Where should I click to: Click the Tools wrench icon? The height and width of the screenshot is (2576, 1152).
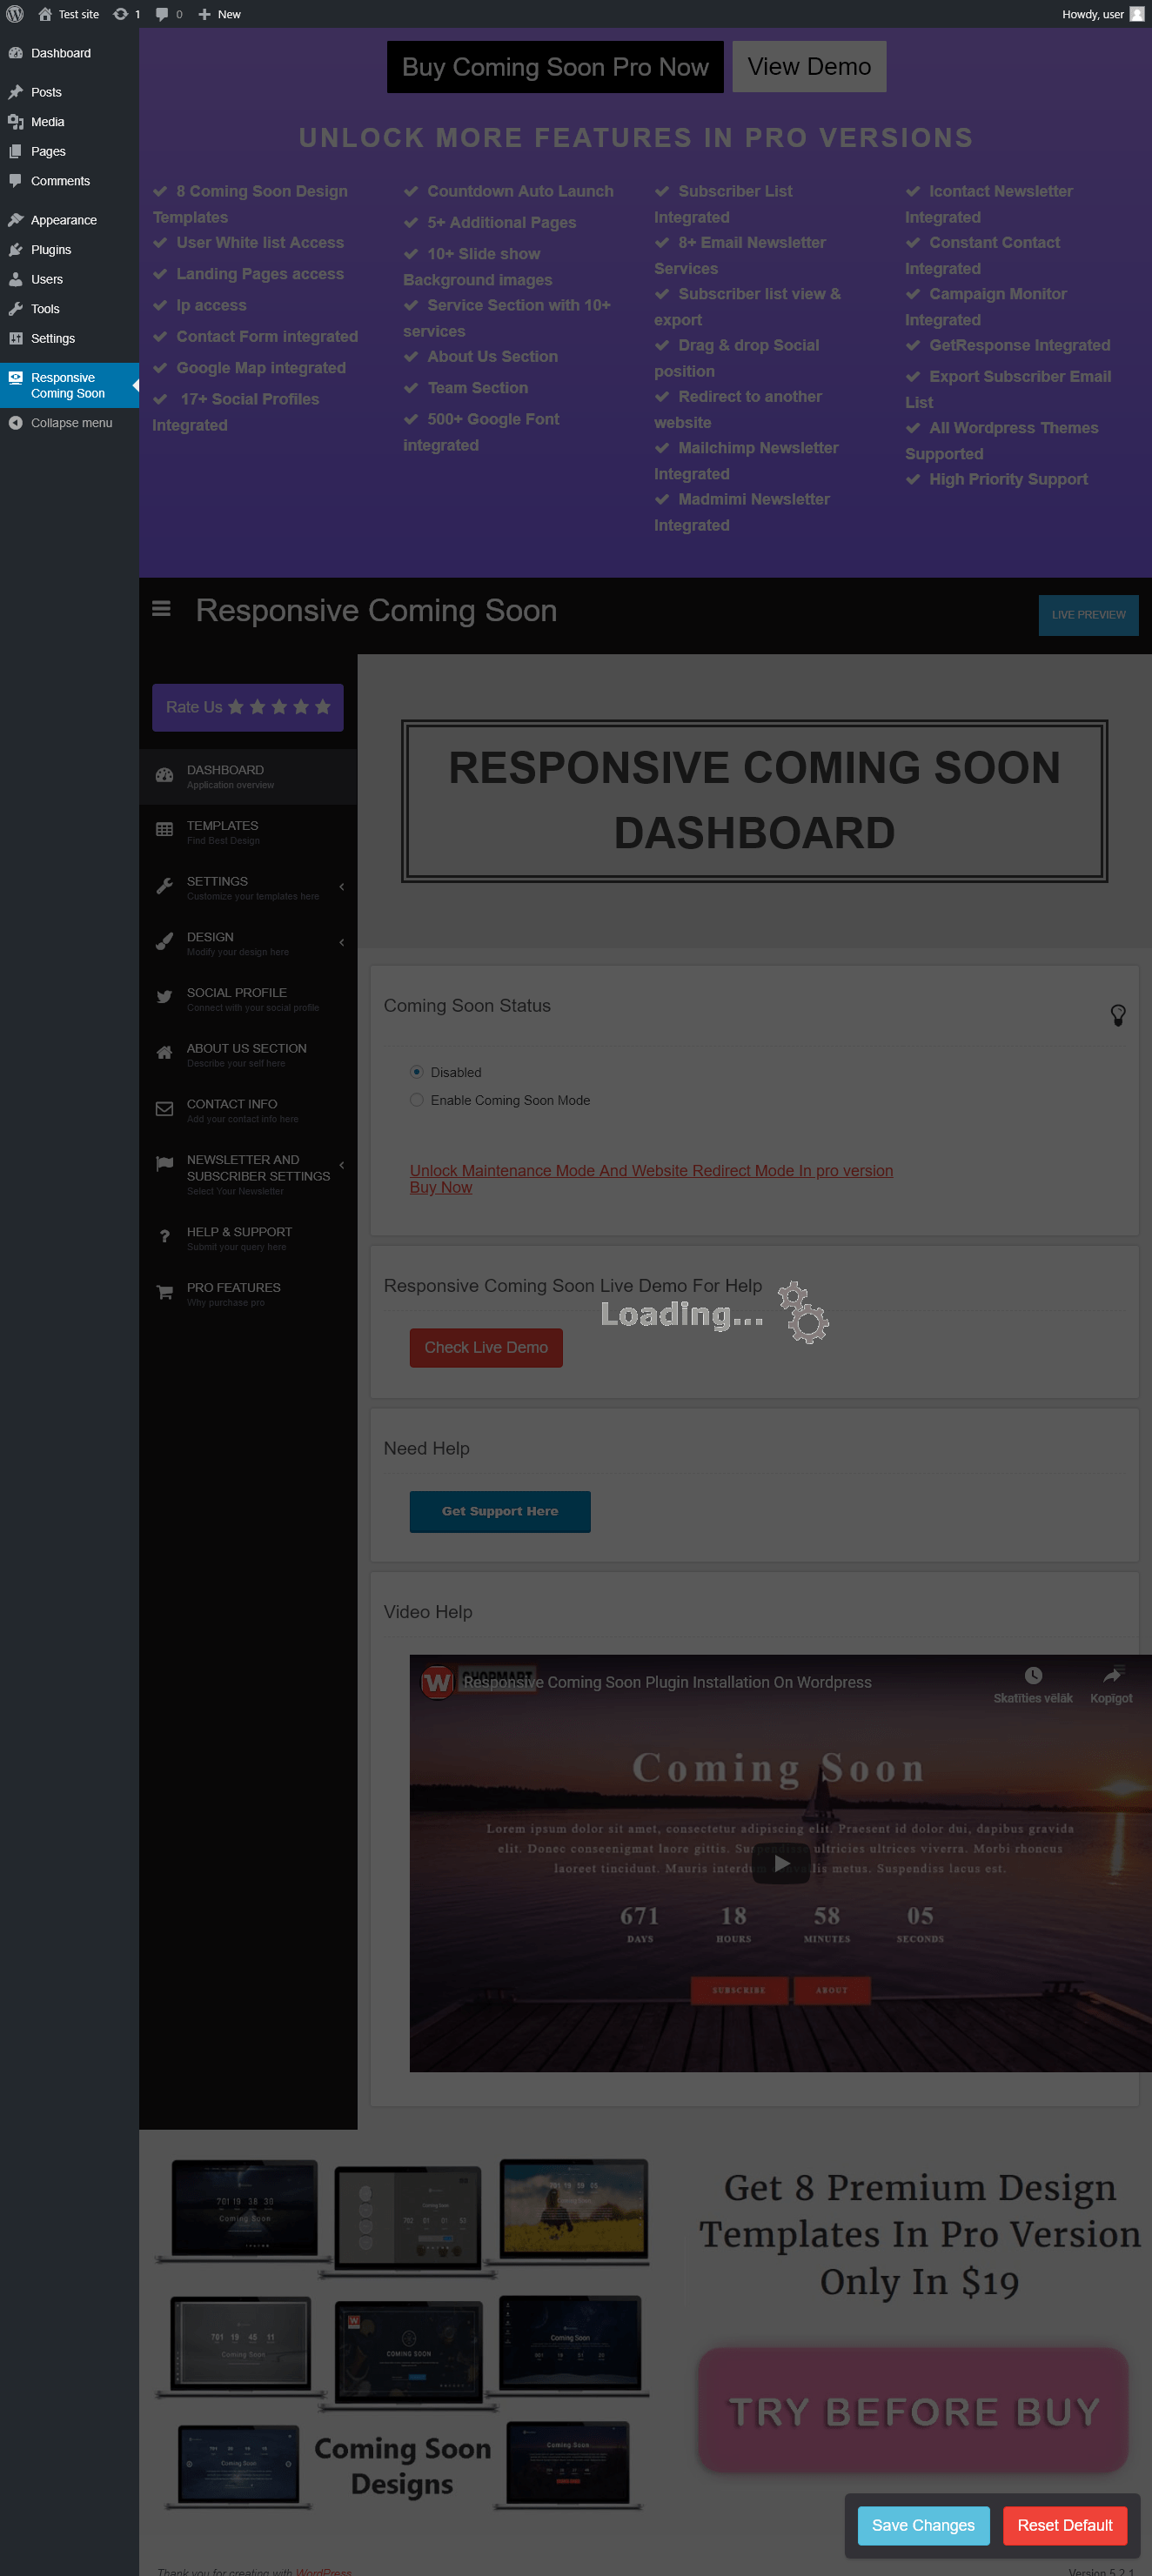tap(15, 309)
